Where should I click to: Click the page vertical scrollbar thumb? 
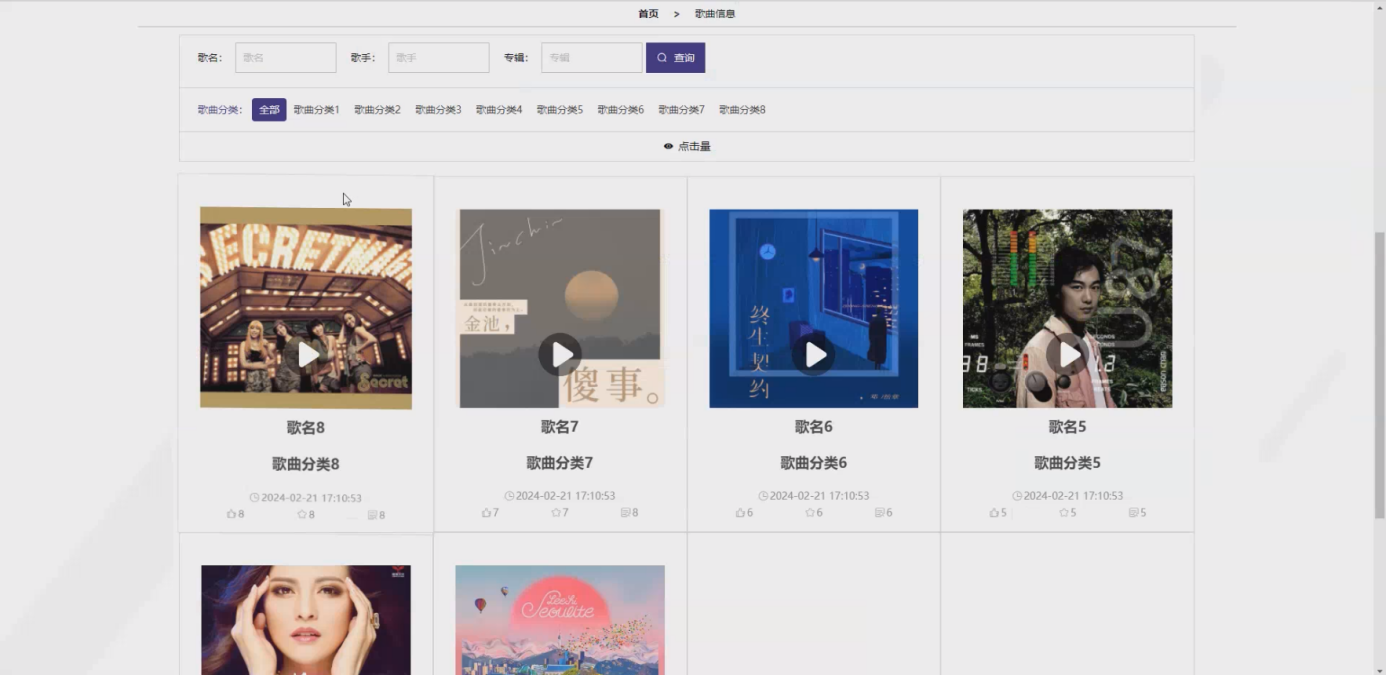coord(1380,375)
